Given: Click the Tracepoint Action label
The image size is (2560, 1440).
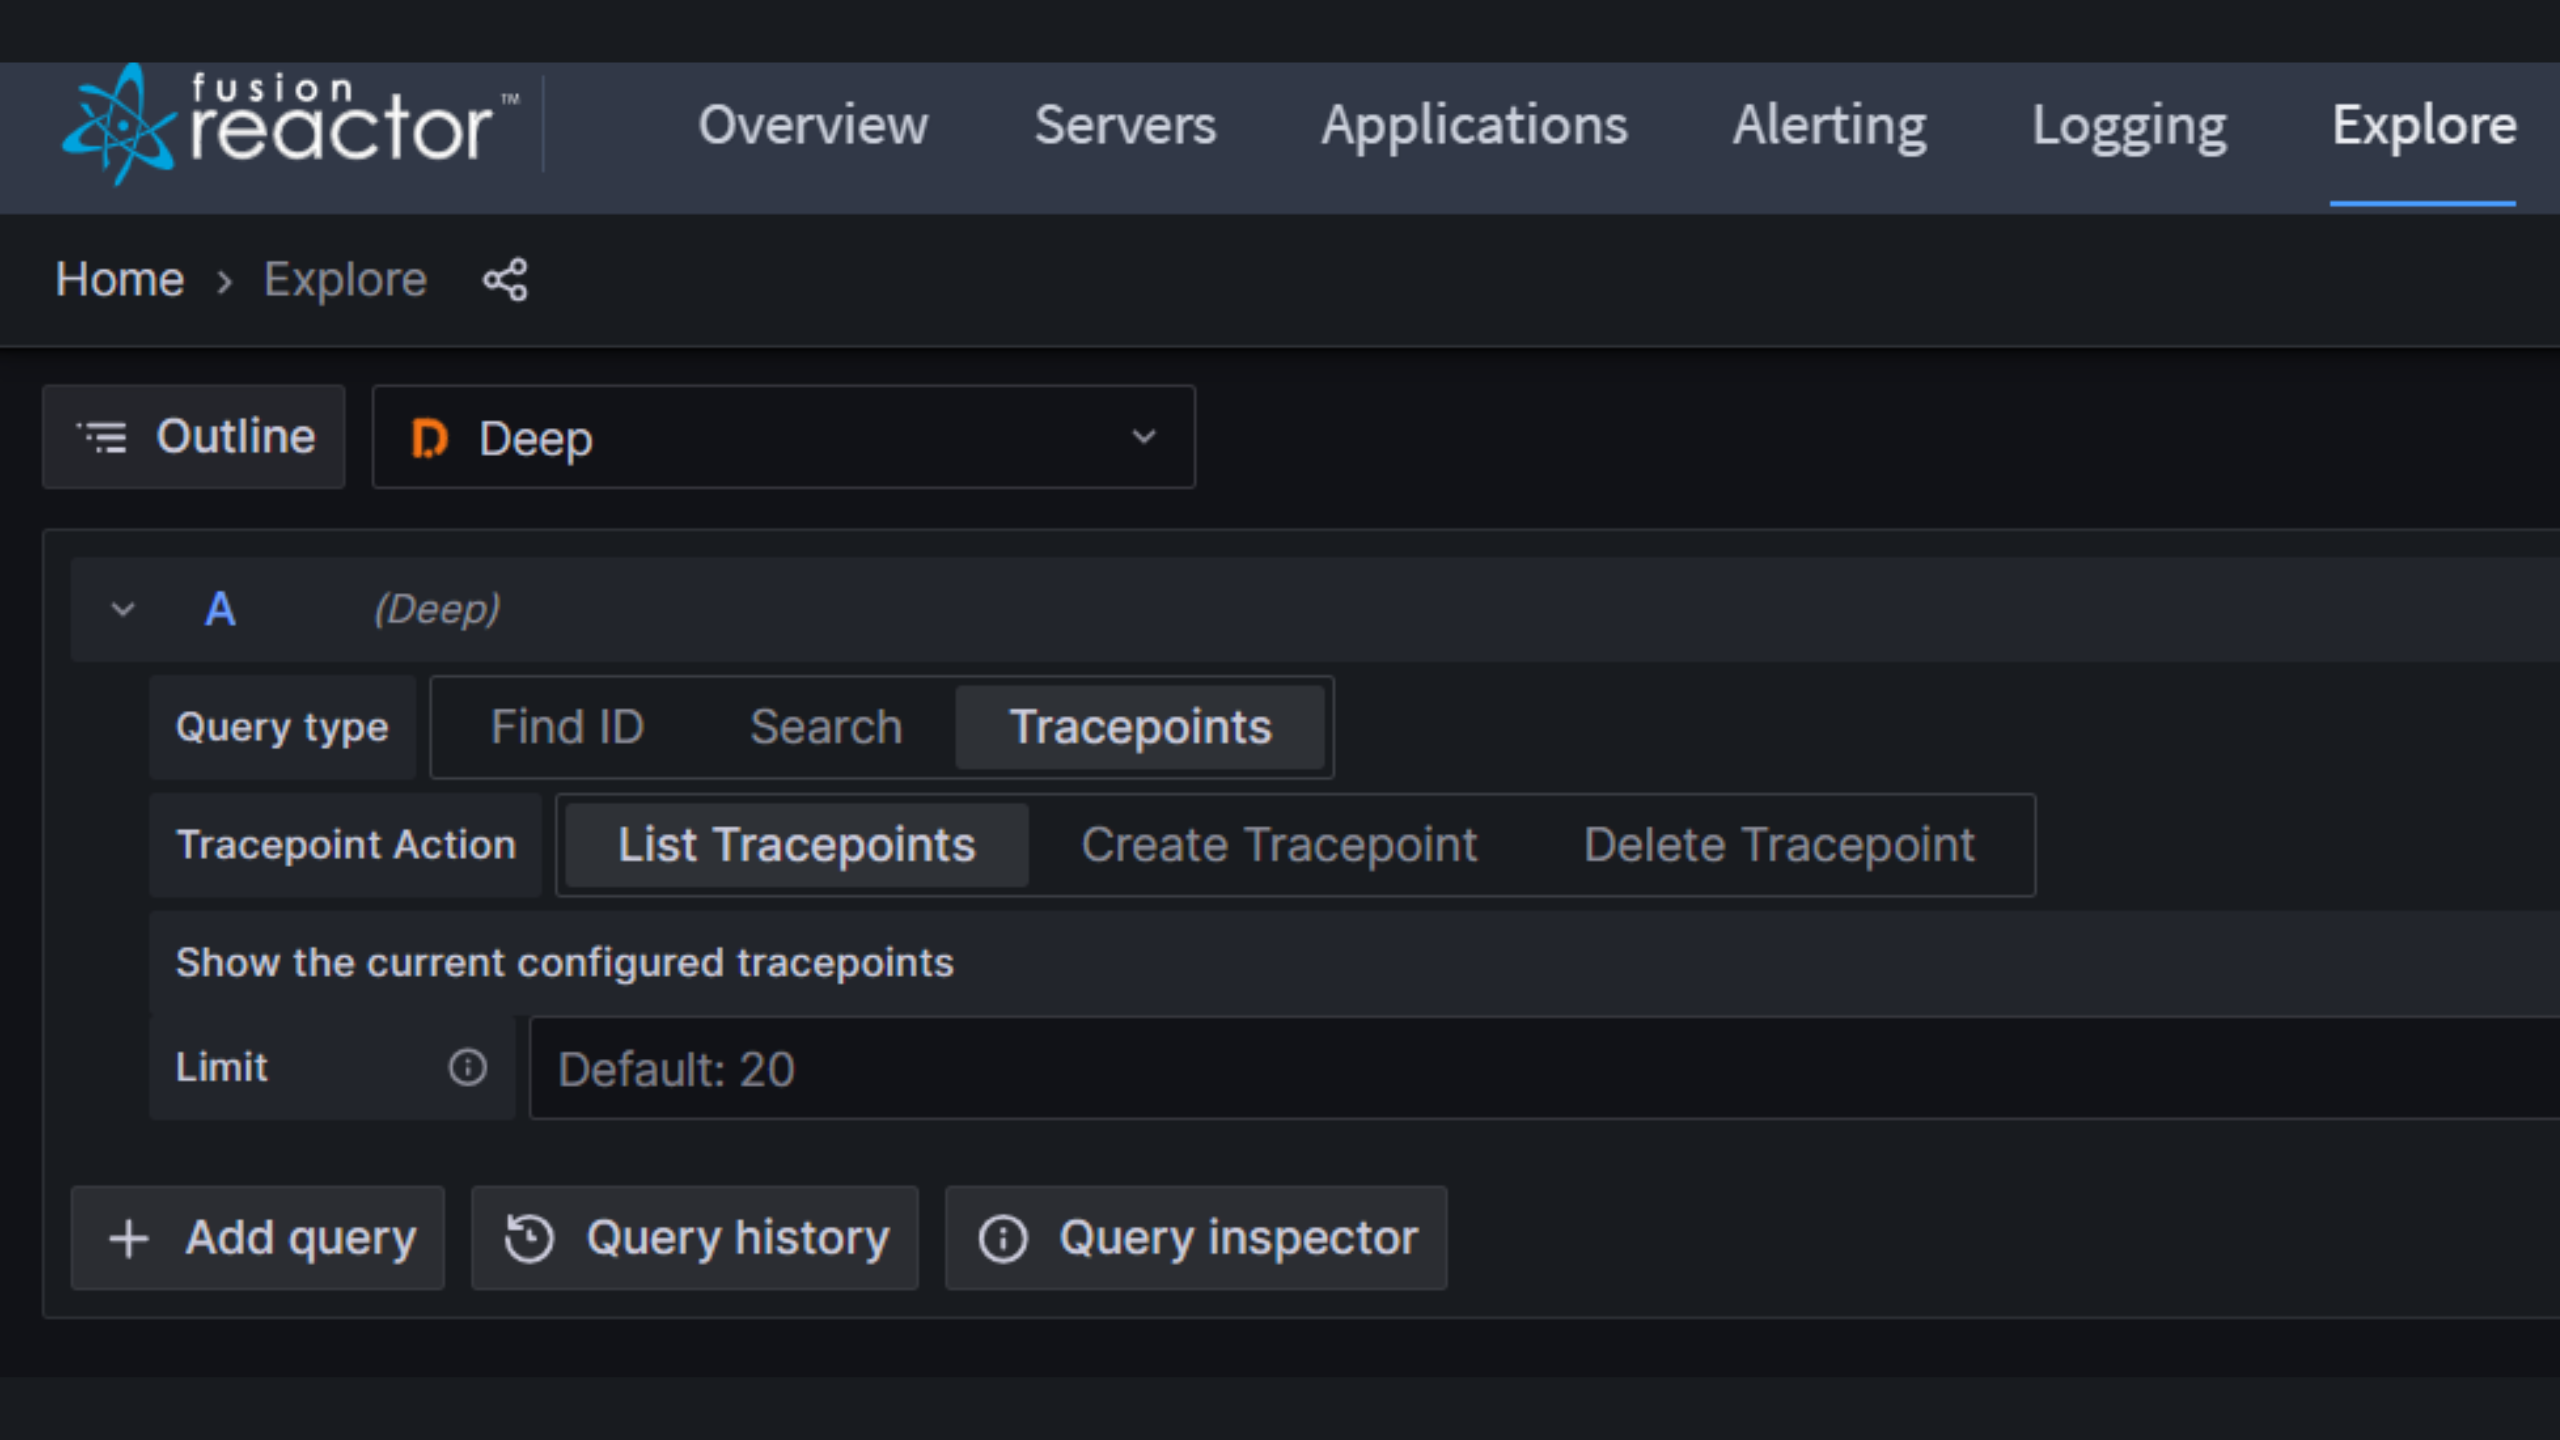Looking at the screenshot, I should tap(346, 845).
